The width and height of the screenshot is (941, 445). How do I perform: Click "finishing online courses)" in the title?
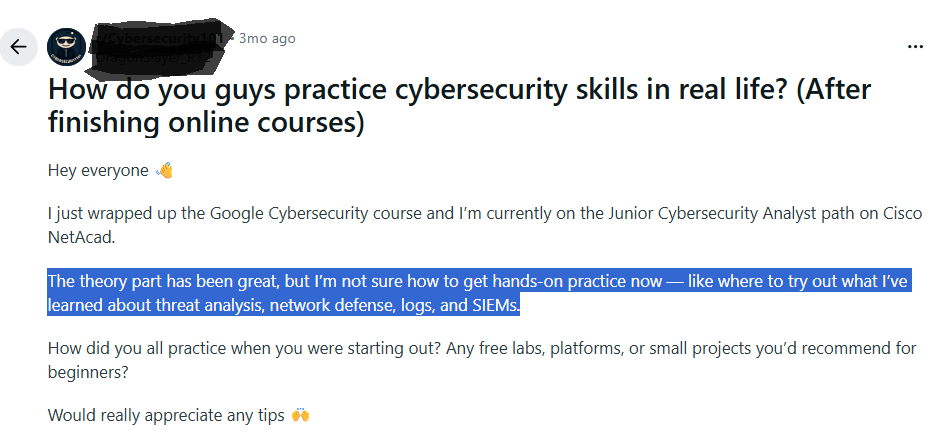tap(205, 122)
